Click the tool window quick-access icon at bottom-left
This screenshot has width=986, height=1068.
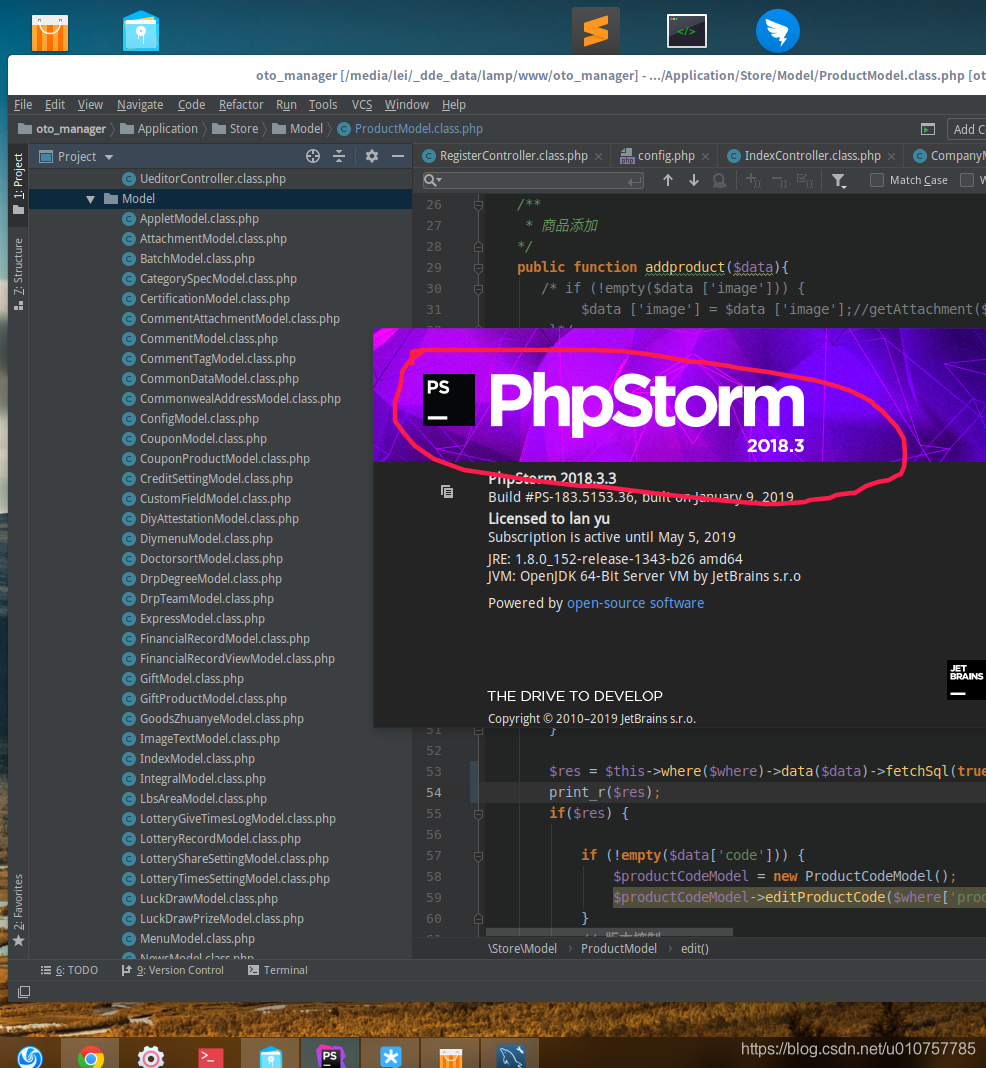coord(24,992)
